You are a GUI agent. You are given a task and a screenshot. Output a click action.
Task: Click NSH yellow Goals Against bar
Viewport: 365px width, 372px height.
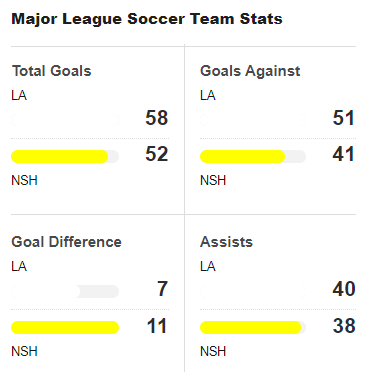(x=242, y=157)
